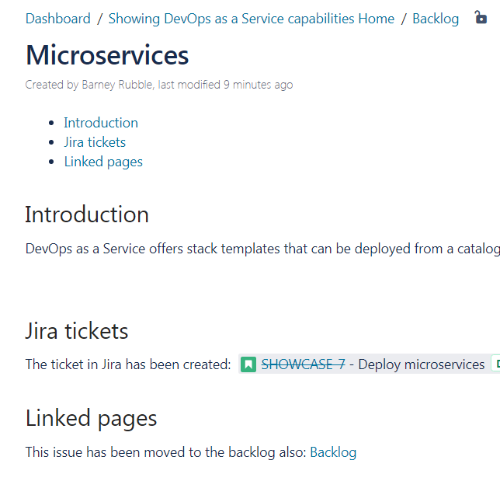The height and width of the screenshot is (502, 500).
Task: Click 'The ticket in Jira has been created' text
Action: 128,364
